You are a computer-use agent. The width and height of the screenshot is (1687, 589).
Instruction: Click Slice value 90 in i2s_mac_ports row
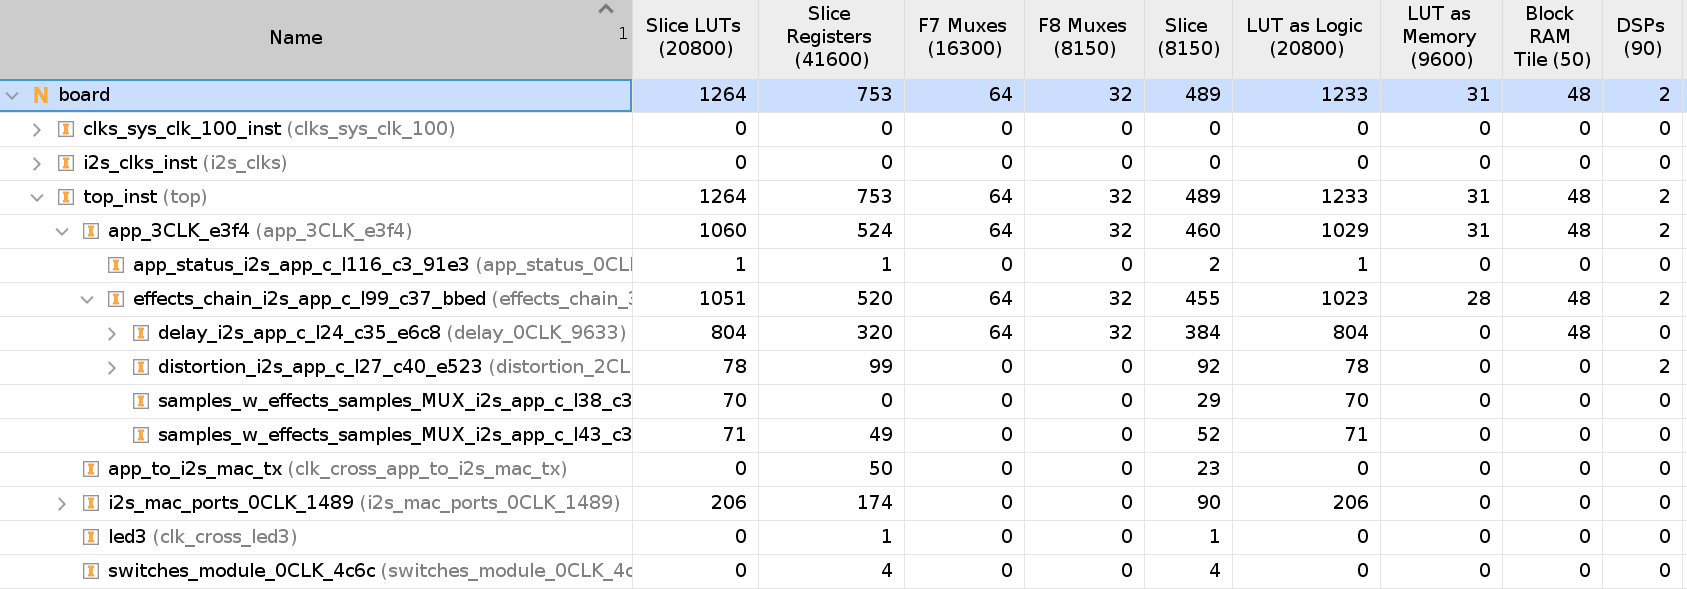[x=1209, y=503]
